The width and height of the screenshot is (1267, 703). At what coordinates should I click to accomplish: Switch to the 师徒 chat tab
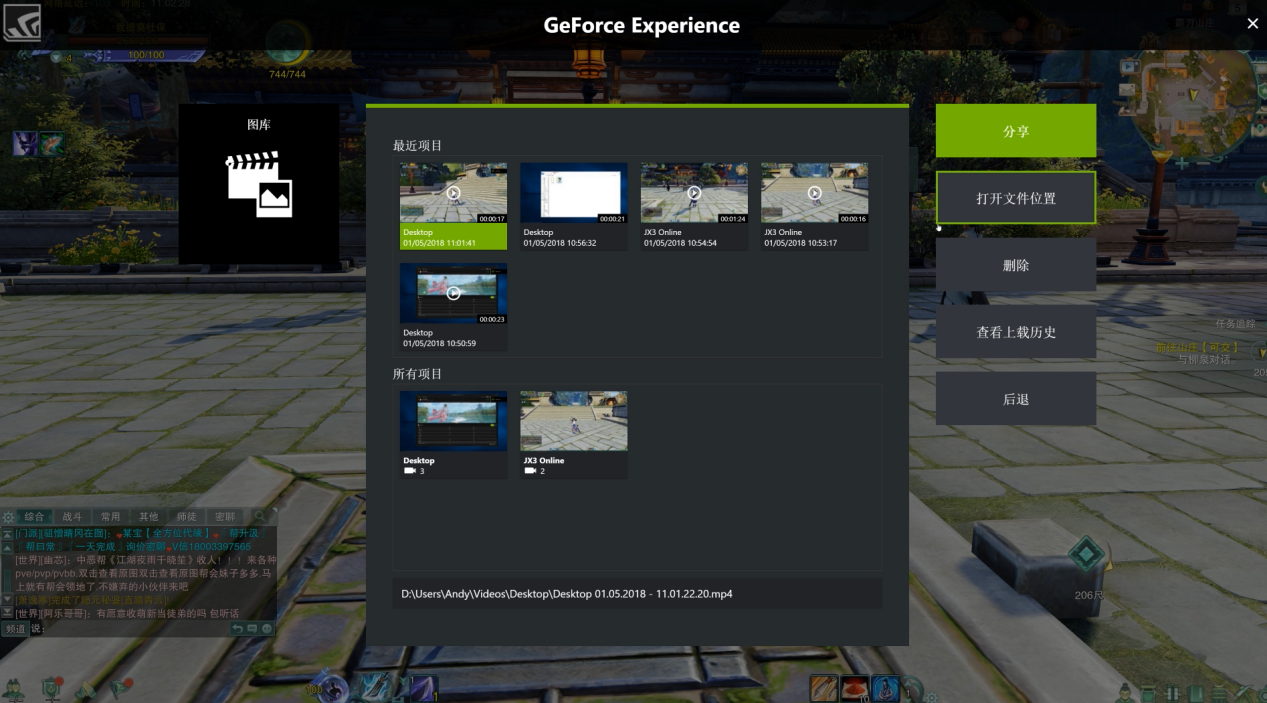pos(187,517)
